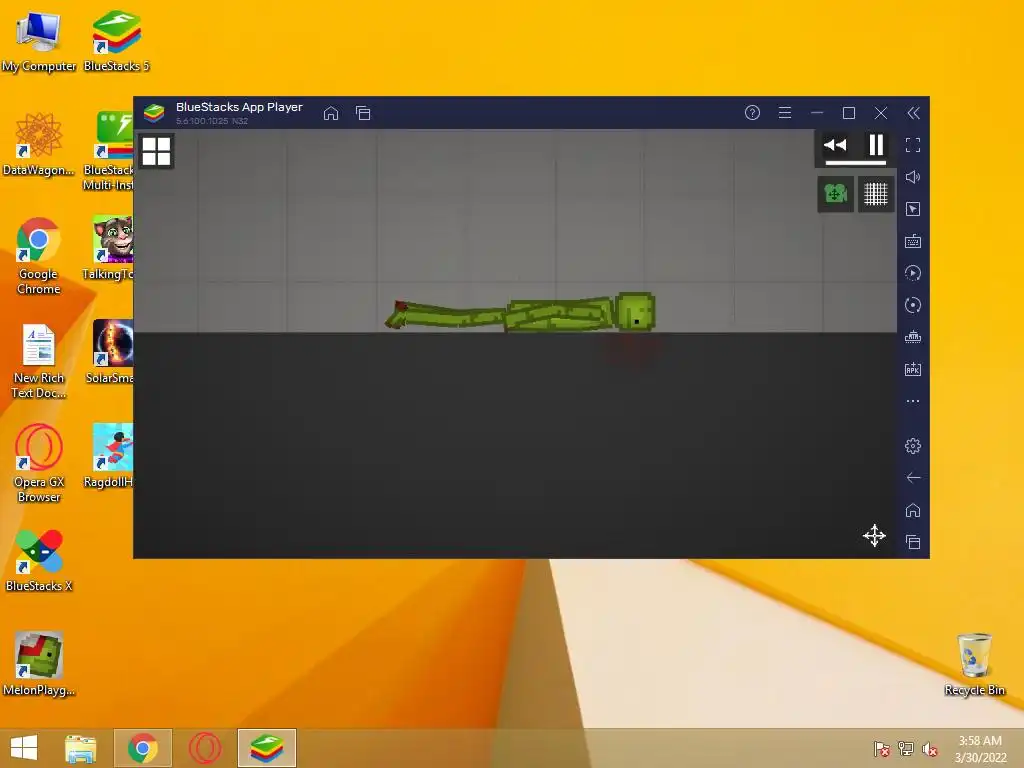This screenshot has height=768, width=1024.
Task: Click the network tray icon
Action: click(906, 748)
